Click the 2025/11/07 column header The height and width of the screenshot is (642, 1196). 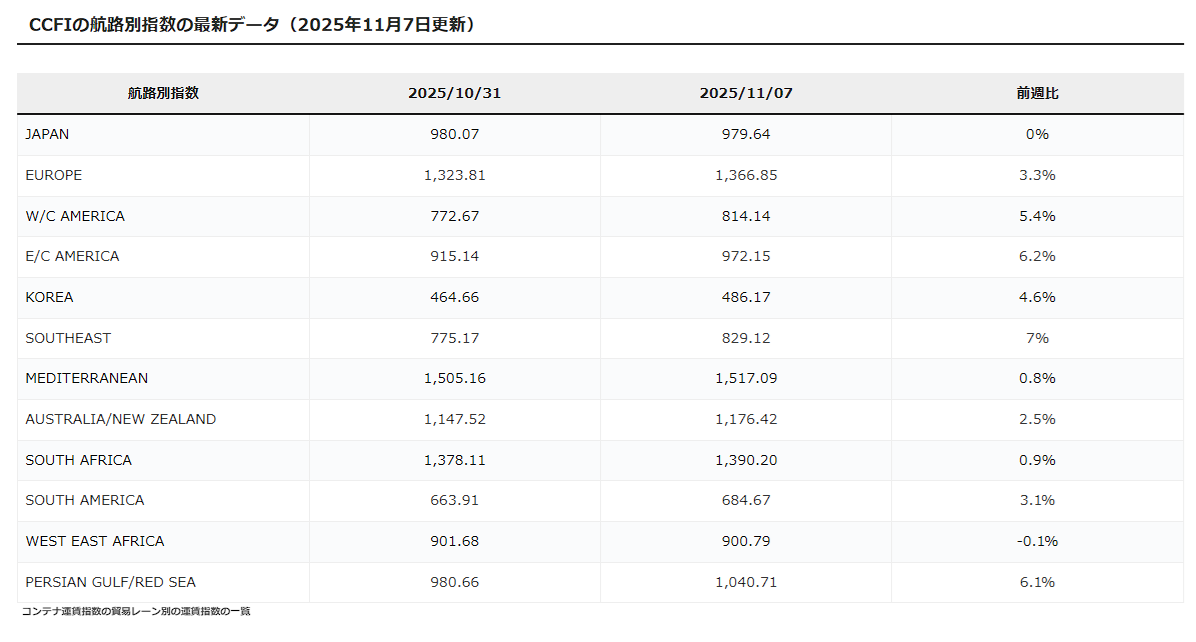point(746,93)
